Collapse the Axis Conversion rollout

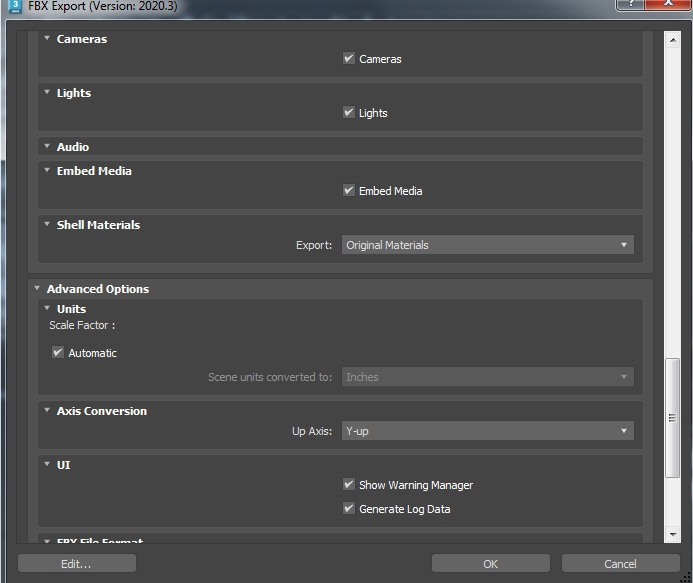tap(47, 410)
